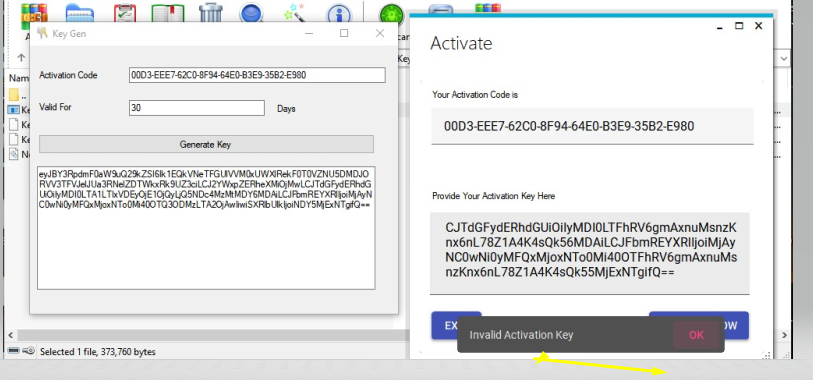Click the generated key output box

tap(206, 228)
